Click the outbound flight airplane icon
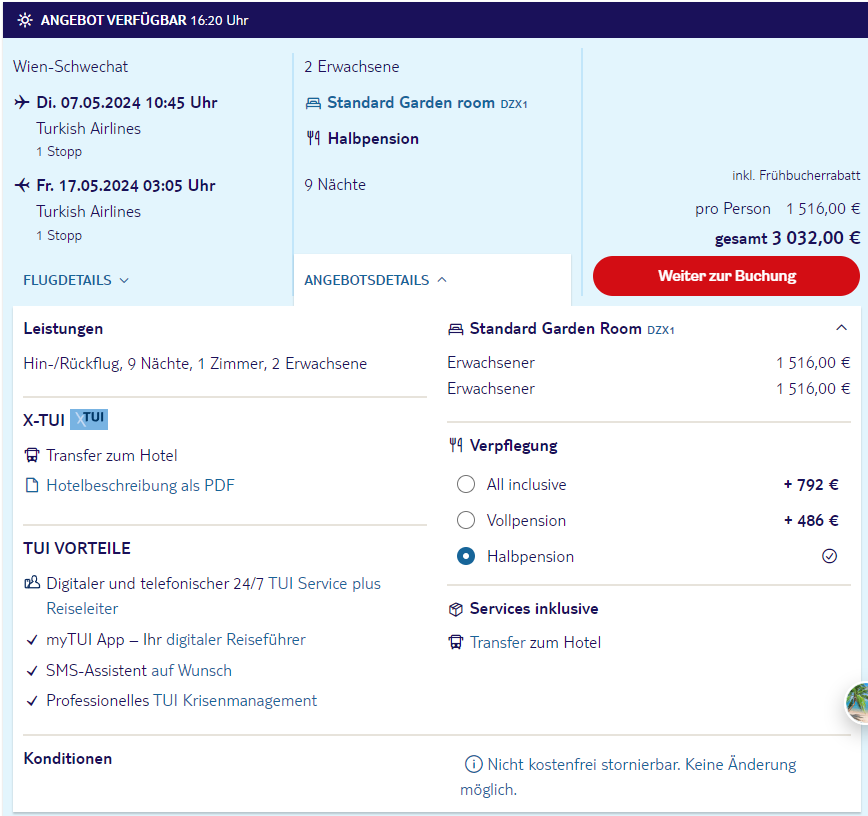 22,102
